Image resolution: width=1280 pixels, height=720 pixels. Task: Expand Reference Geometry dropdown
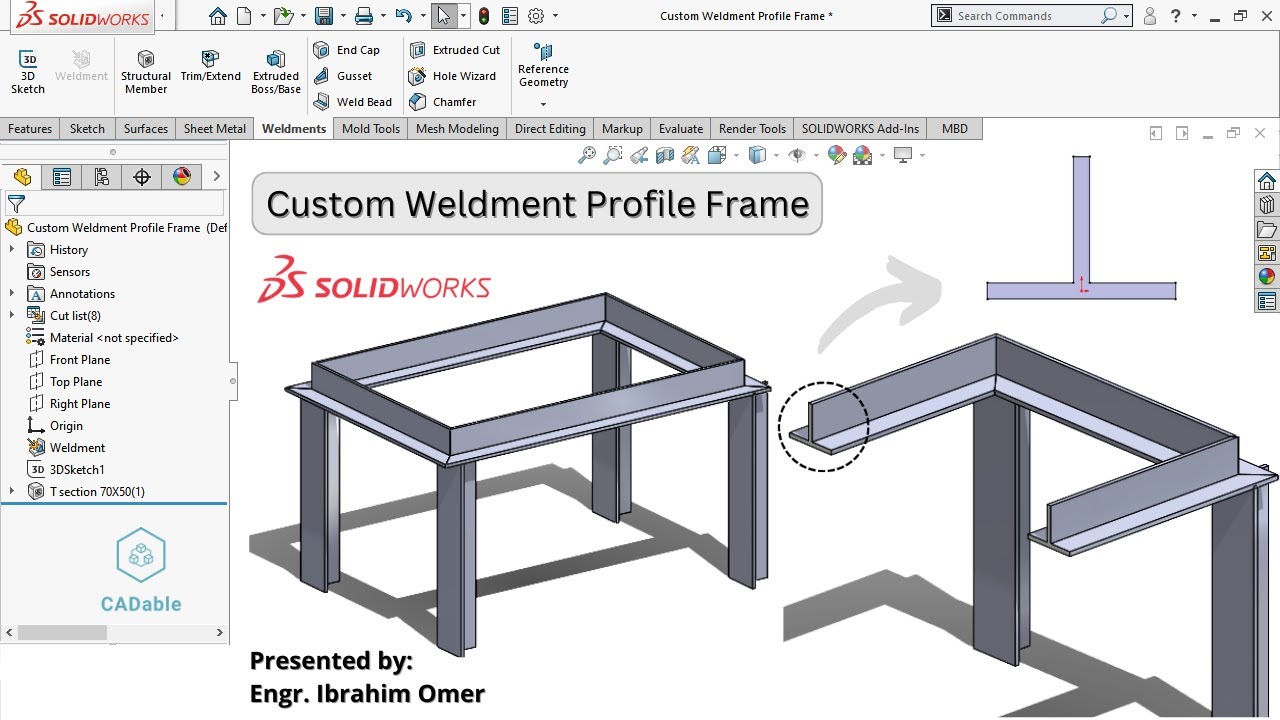[543, 104]
